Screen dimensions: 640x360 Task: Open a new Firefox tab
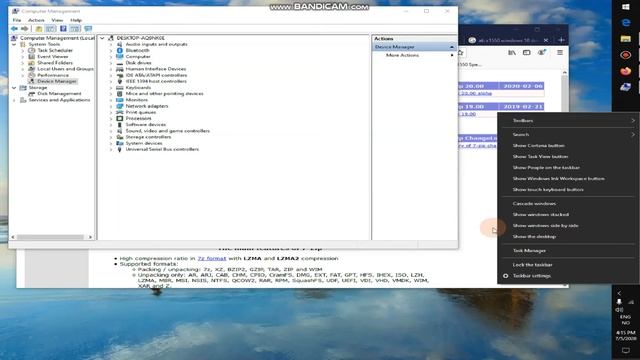(x=561, y=40)
